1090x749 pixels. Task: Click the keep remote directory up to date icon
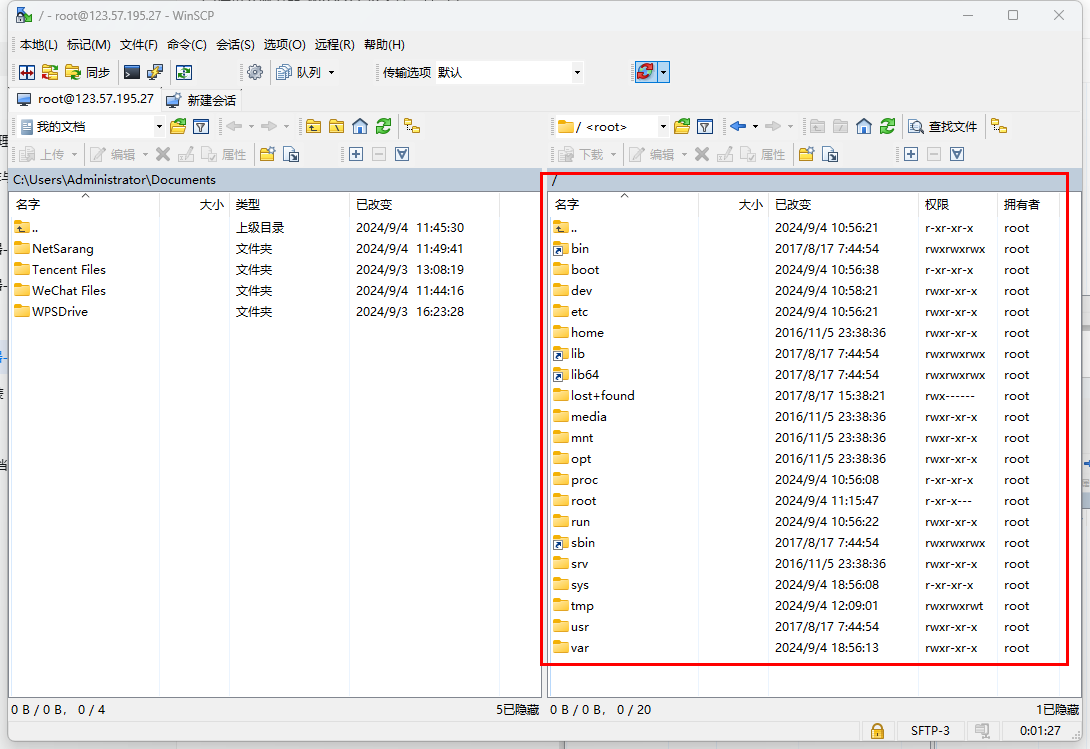pos(184,72)
